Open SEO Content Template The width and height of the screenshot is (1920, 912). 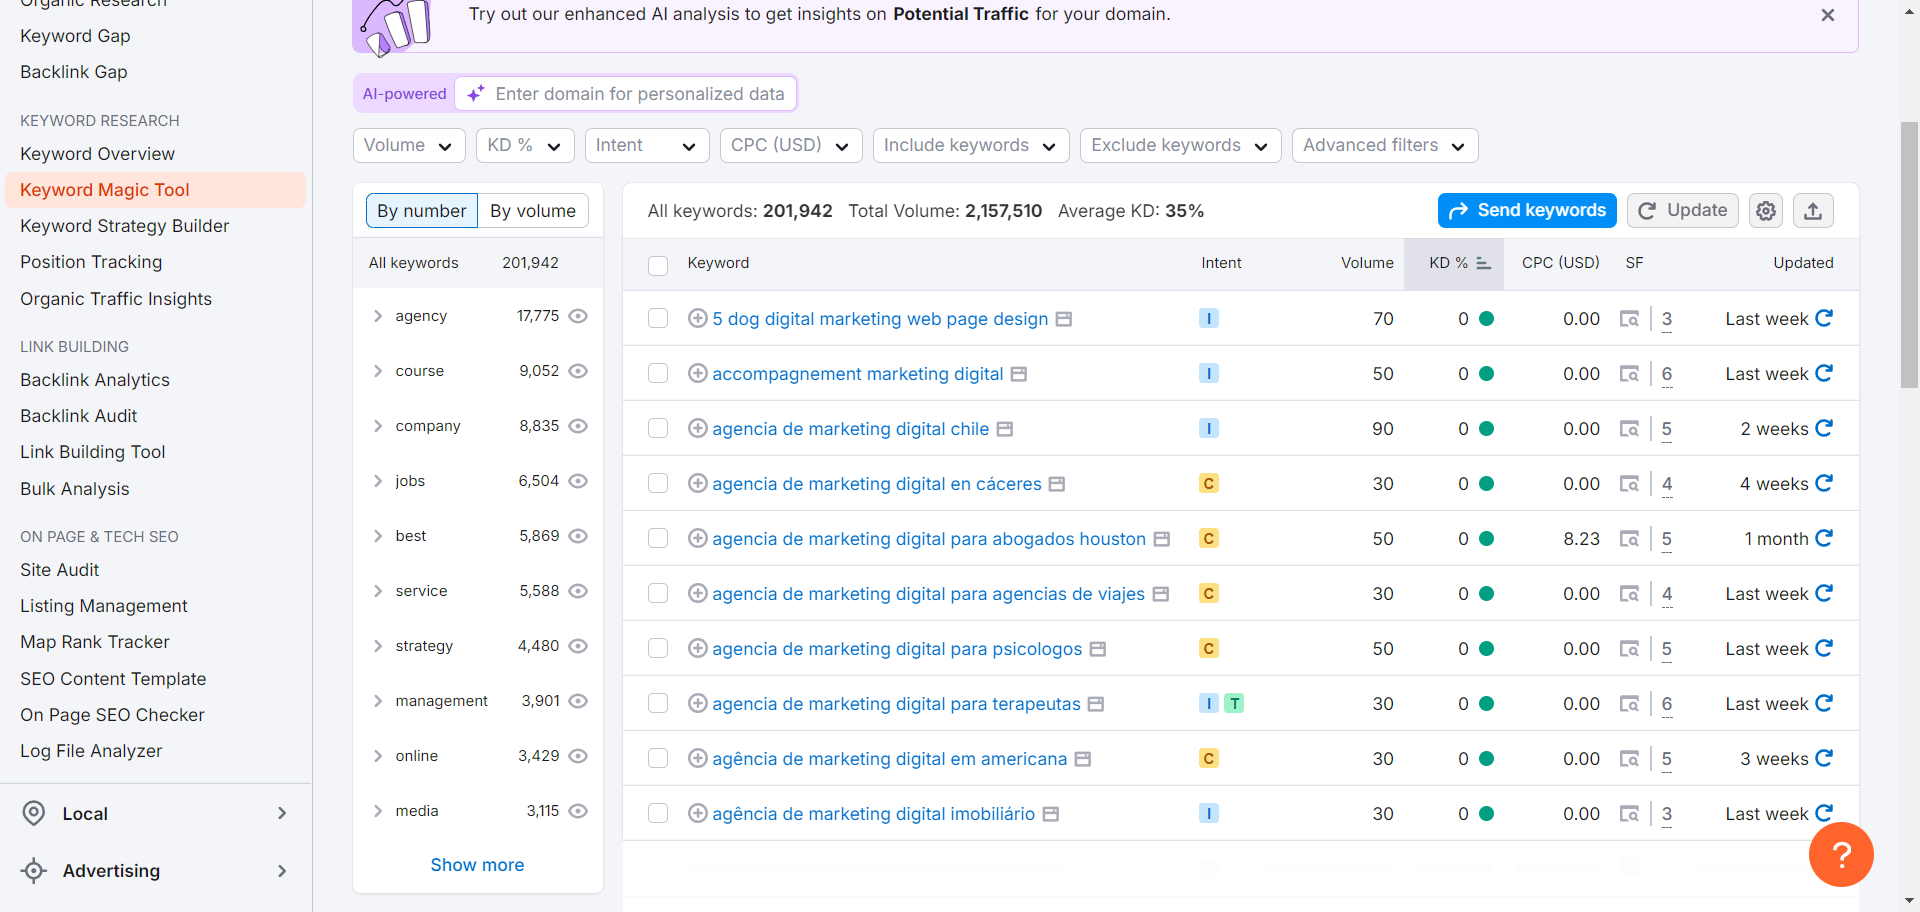113,679
